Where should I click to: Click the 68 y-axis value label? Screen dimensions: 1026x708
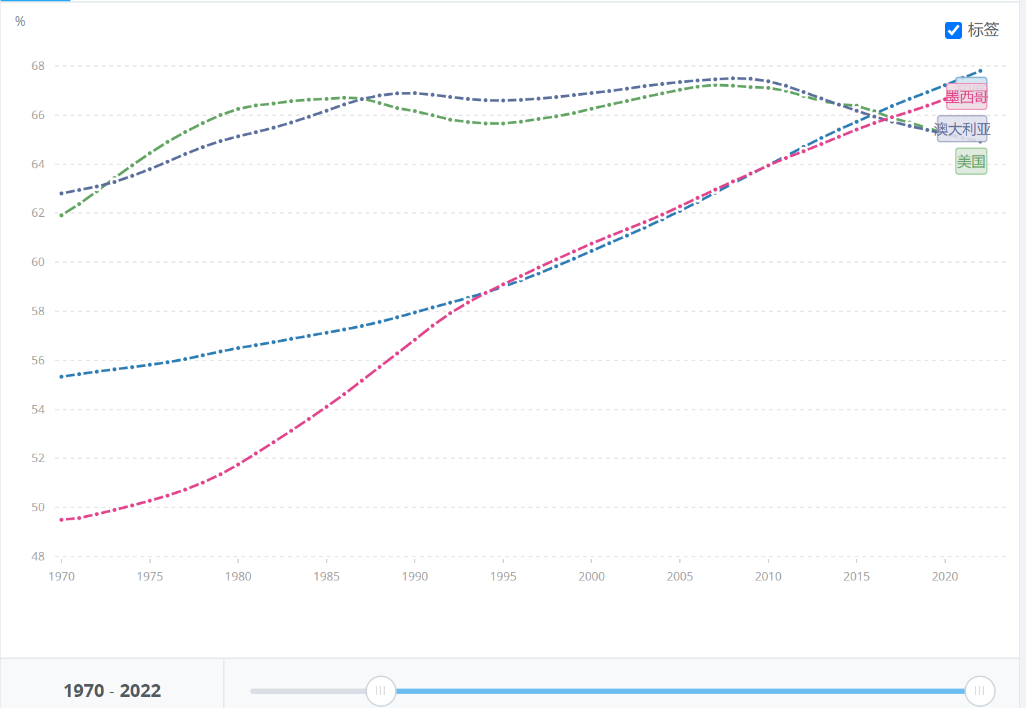[38, 66]
